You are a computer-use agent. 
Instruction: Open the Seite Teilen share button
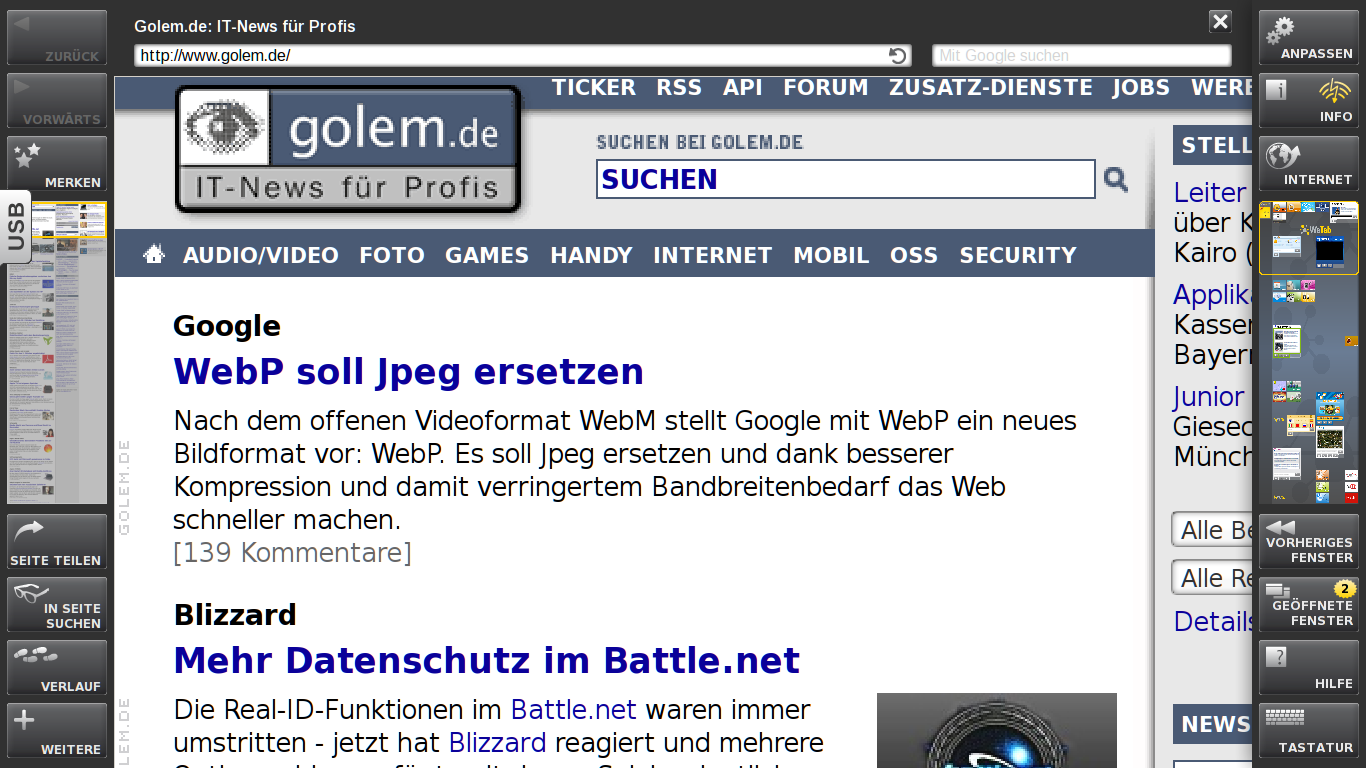coord(57,542)
